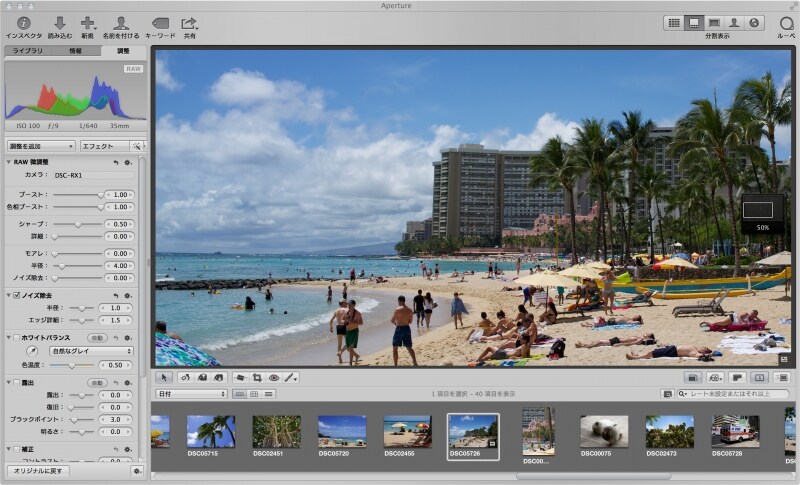Toggle the ノイズ除去 (noise reduction) checkbox
This screenshot has width=800, height=485.
17,295
